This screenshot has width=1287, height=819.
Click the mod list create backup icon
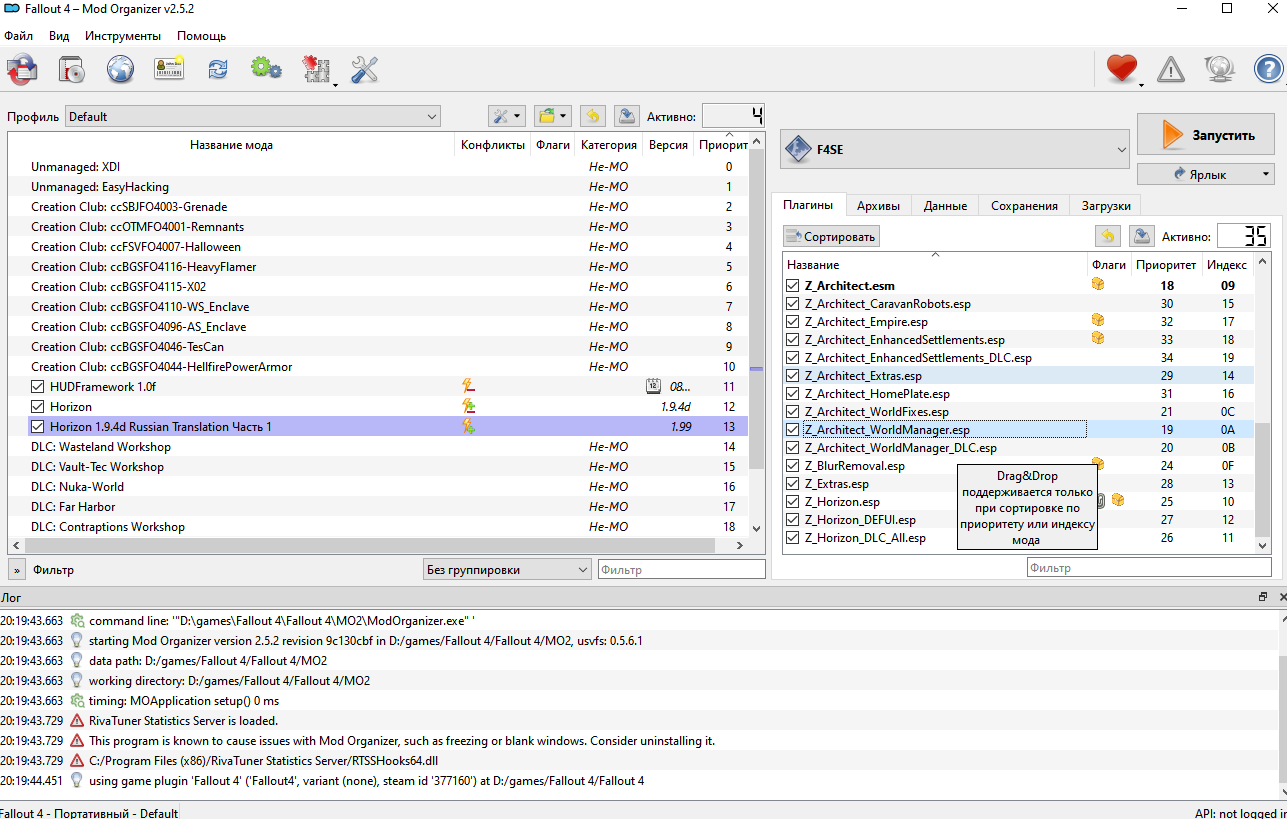point(627,116)
